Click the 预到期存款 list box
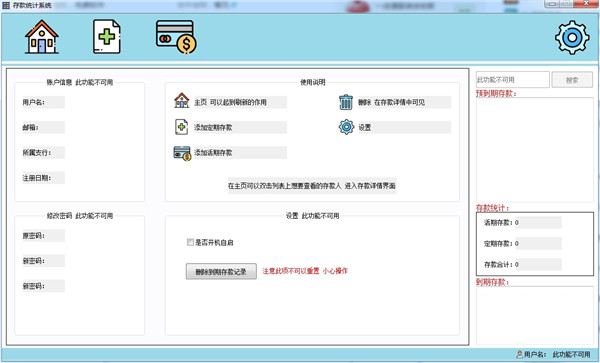 click(x=535, y=150)
